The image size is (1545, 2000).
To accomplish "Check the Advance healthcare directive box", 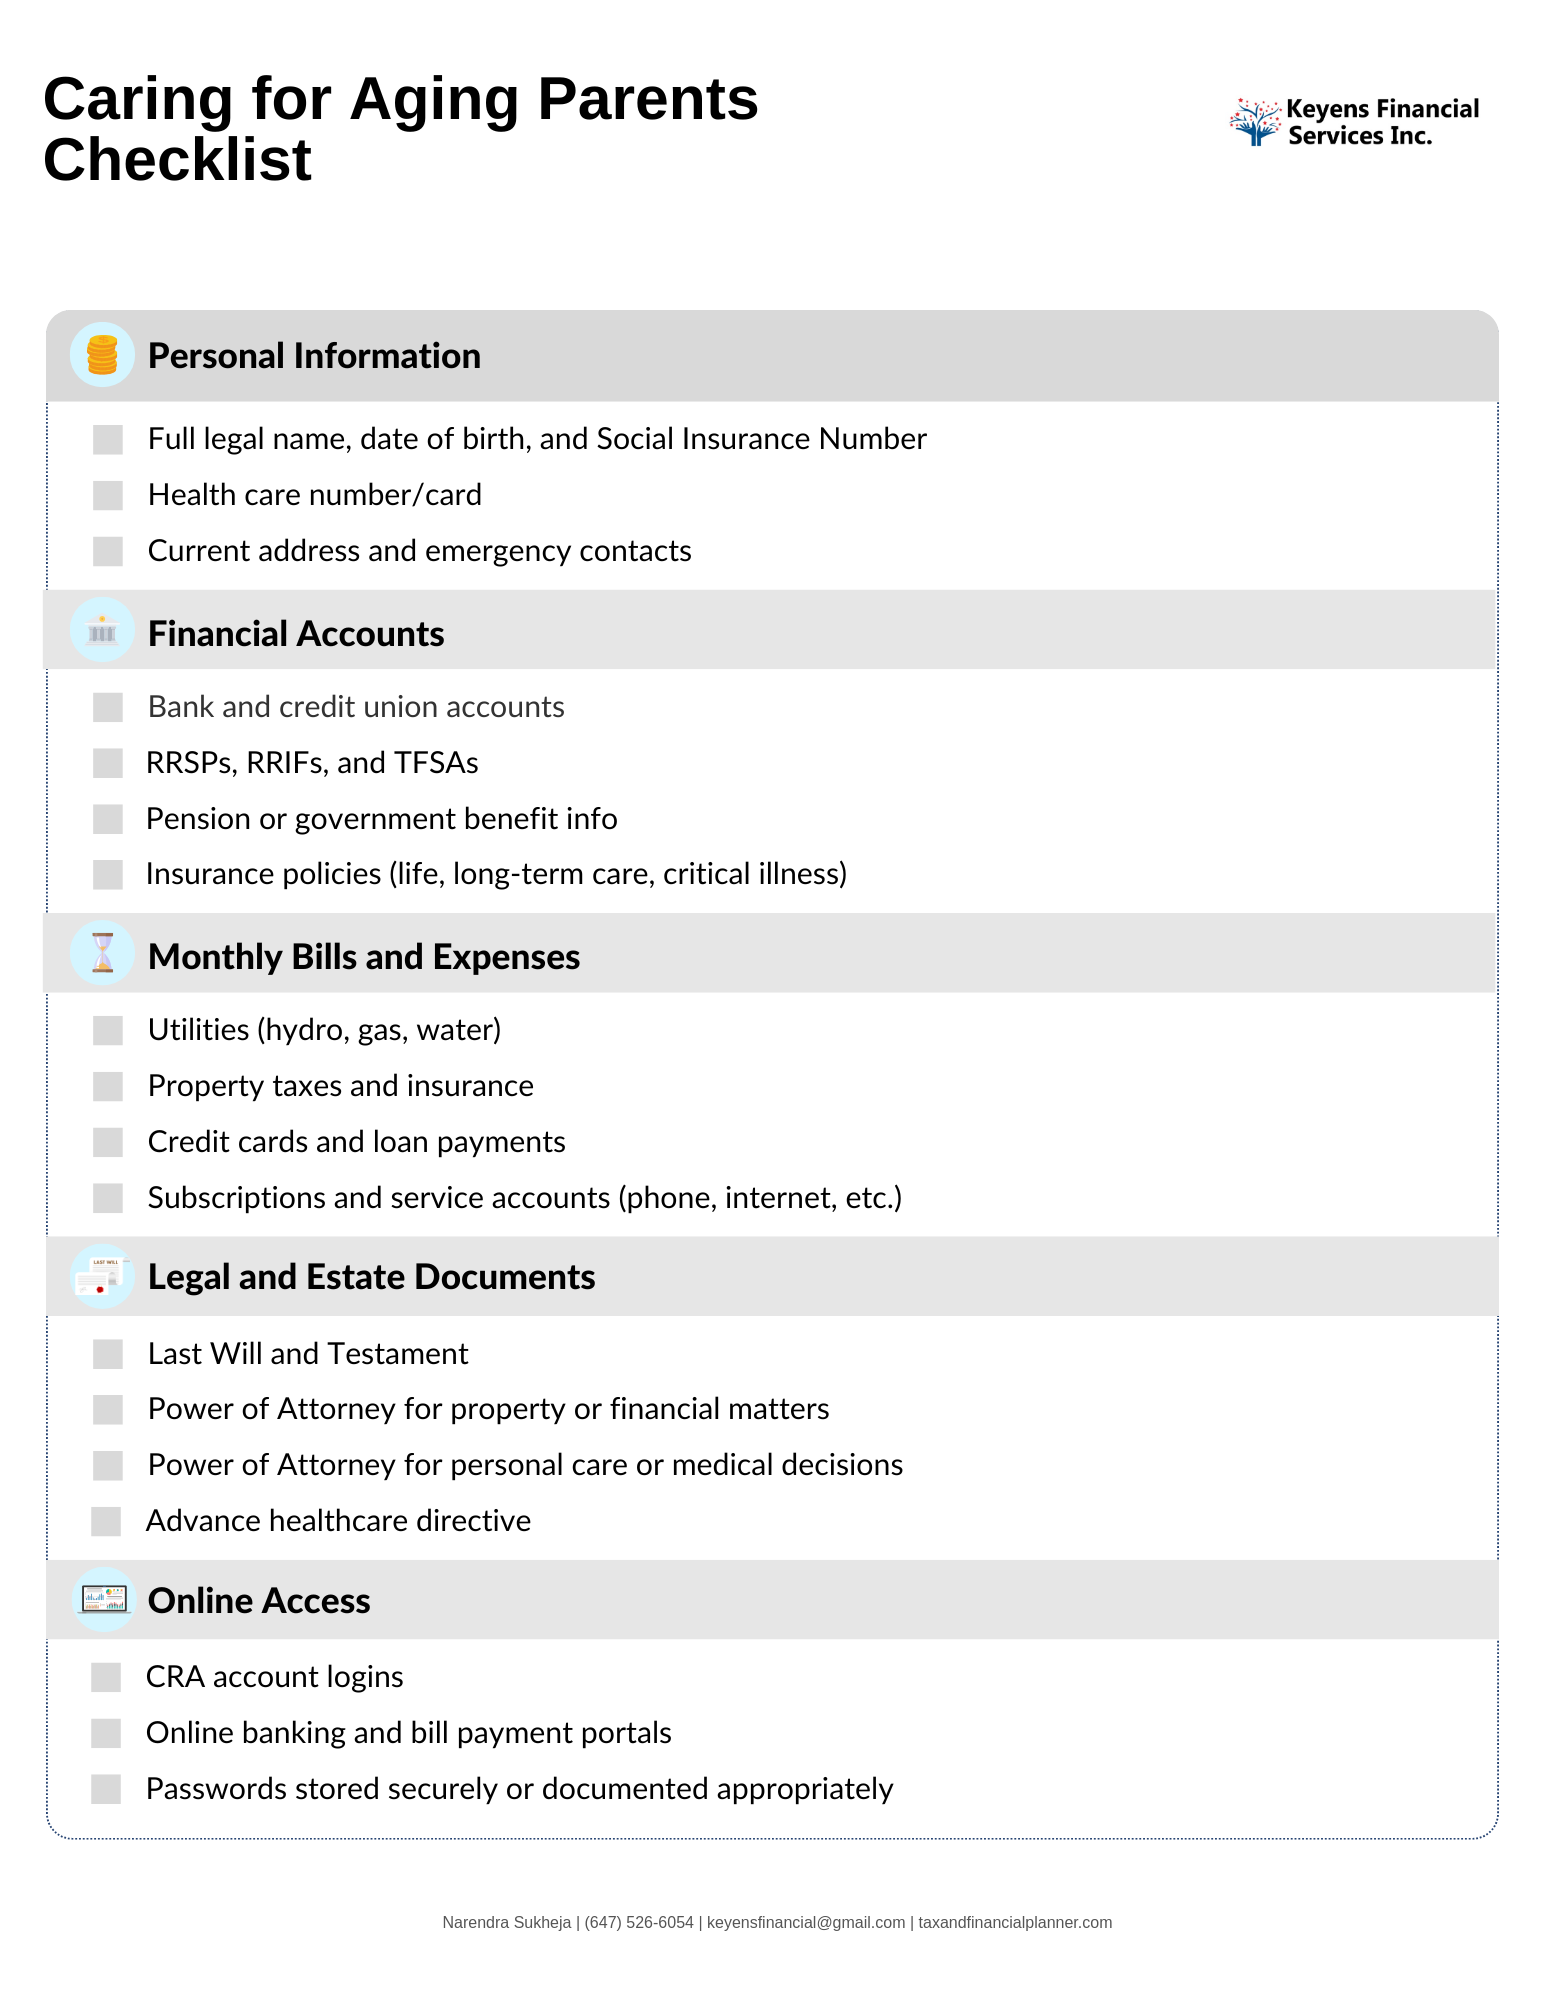I will click(106, 1521).
